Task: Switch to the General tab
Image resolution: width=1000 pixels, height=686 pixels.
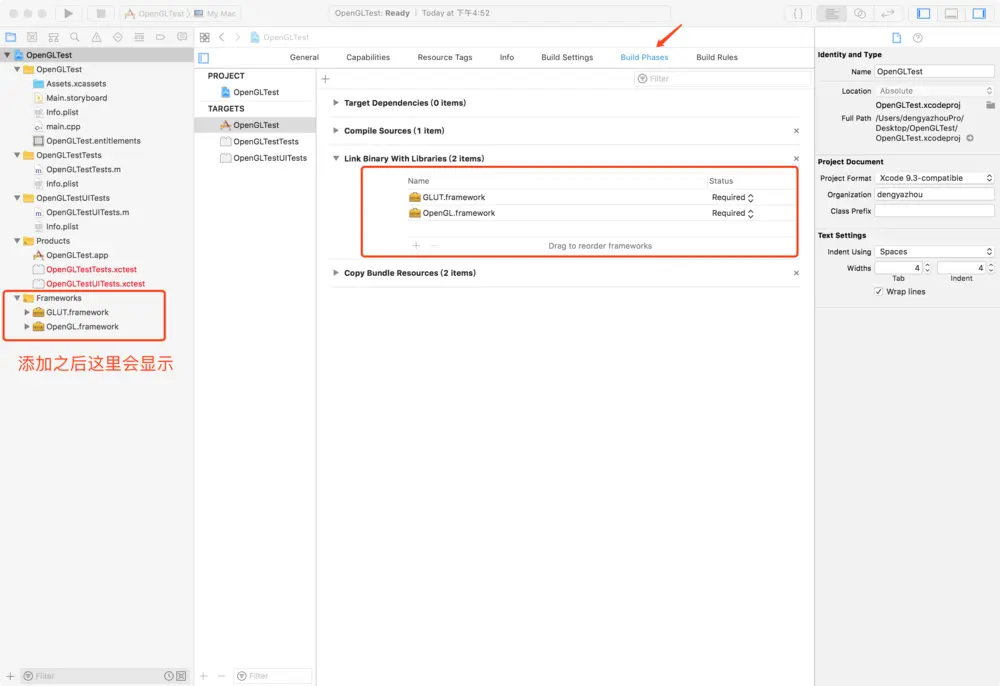Action: tap(304, 57)
